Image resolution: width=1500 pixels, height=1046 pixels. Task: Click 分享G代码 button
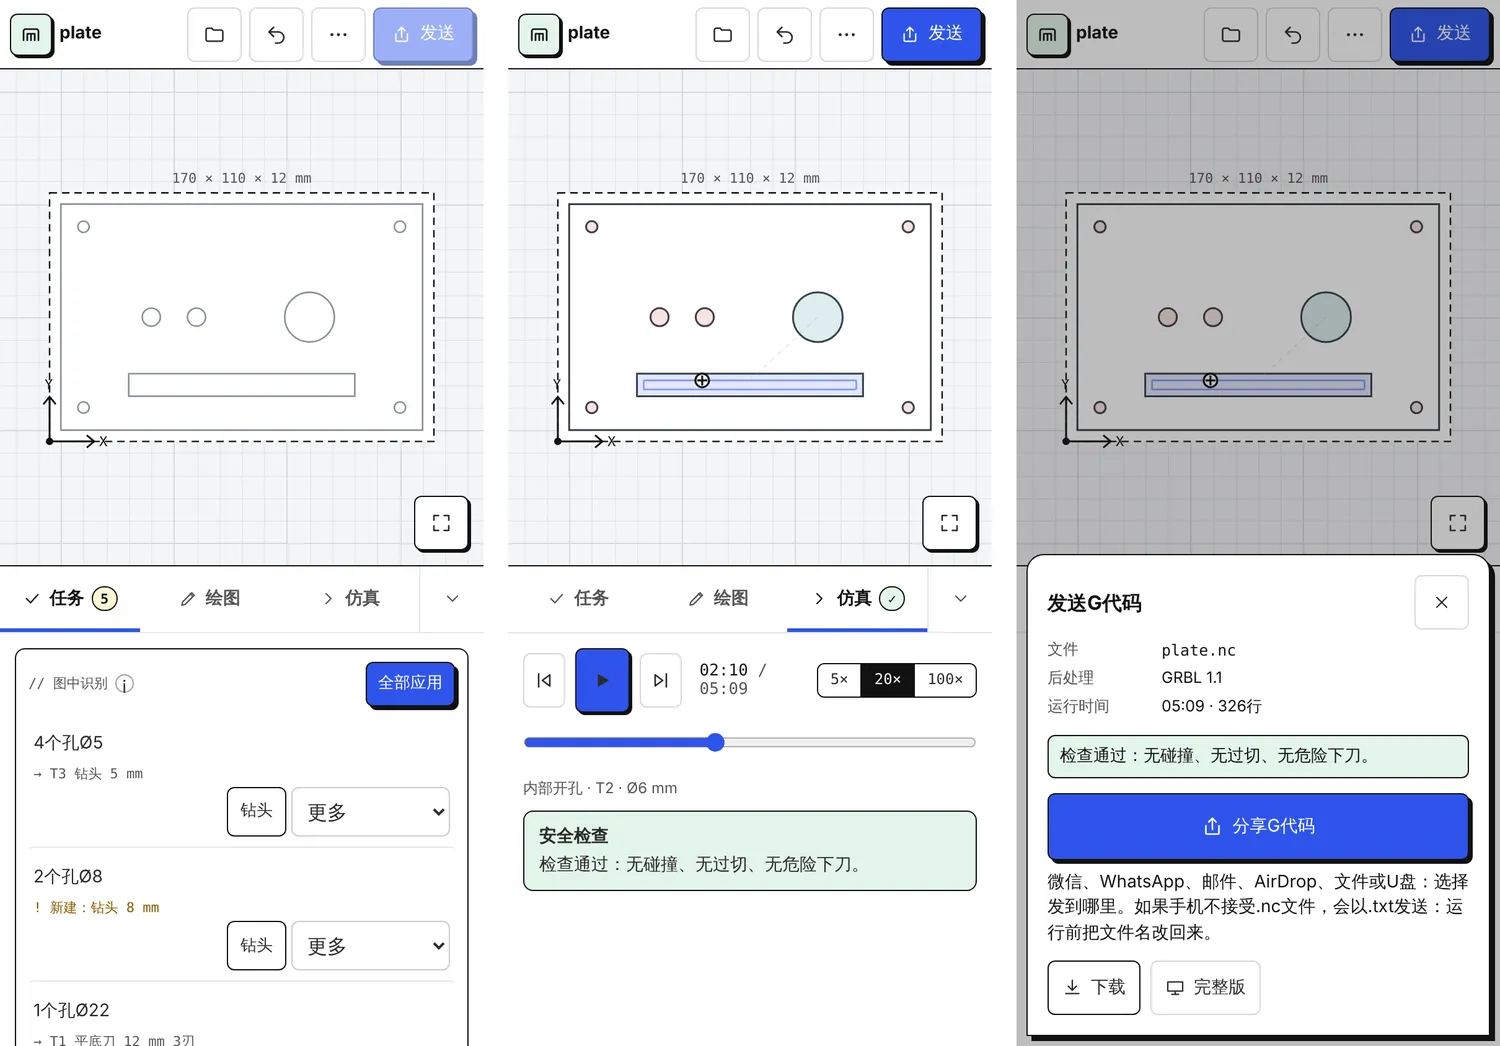pyautogui.click(x=1258, y=826)
